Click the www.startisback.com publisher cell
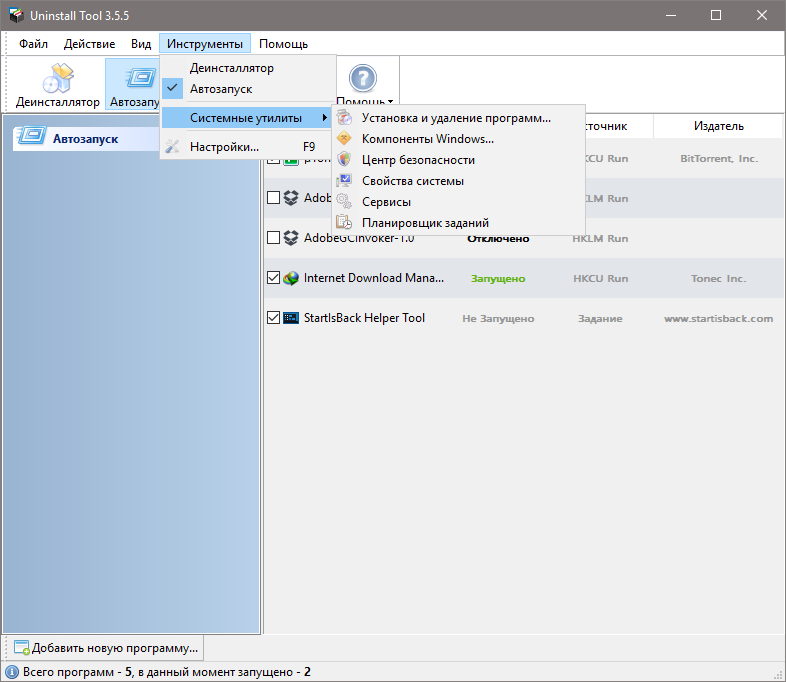 [718, 318]
